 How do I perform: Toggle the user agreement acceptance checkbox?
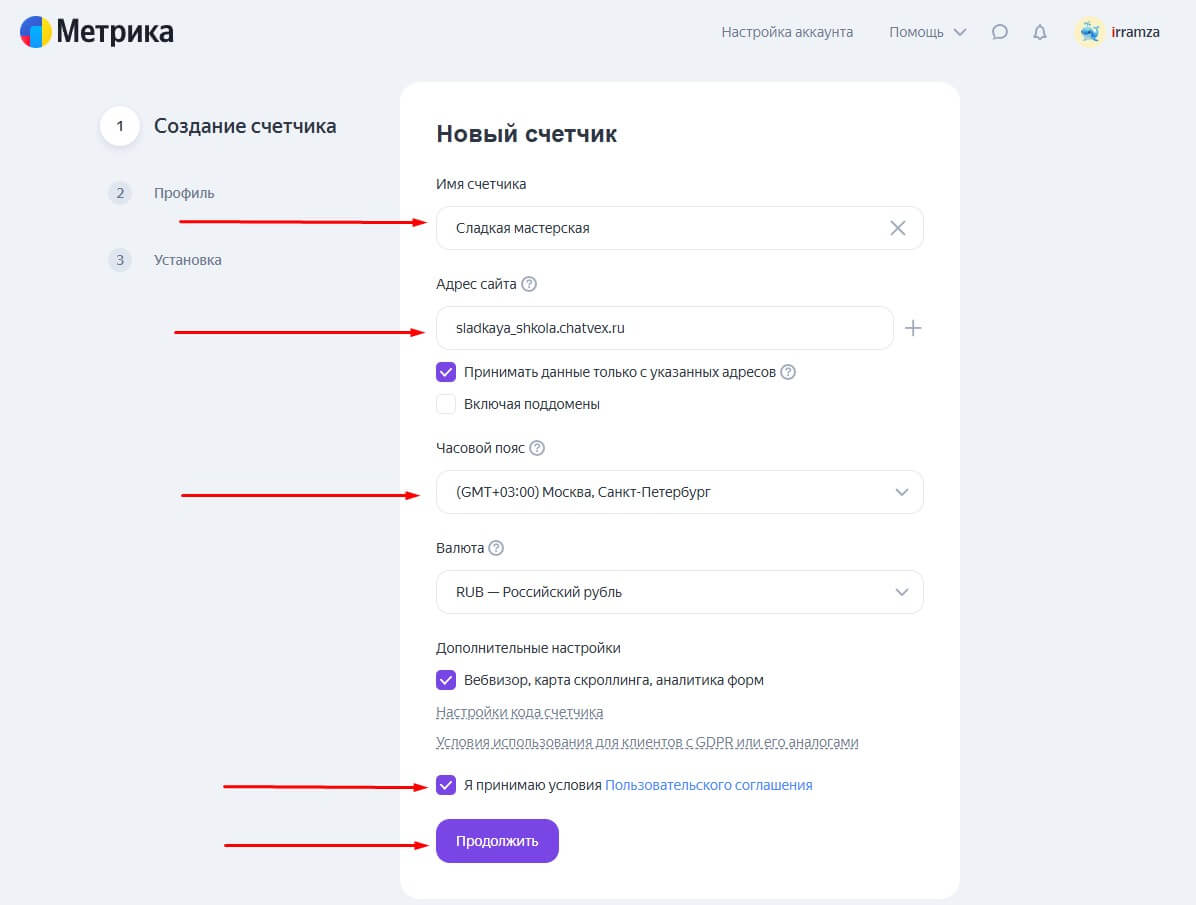[x=446, y=785]
